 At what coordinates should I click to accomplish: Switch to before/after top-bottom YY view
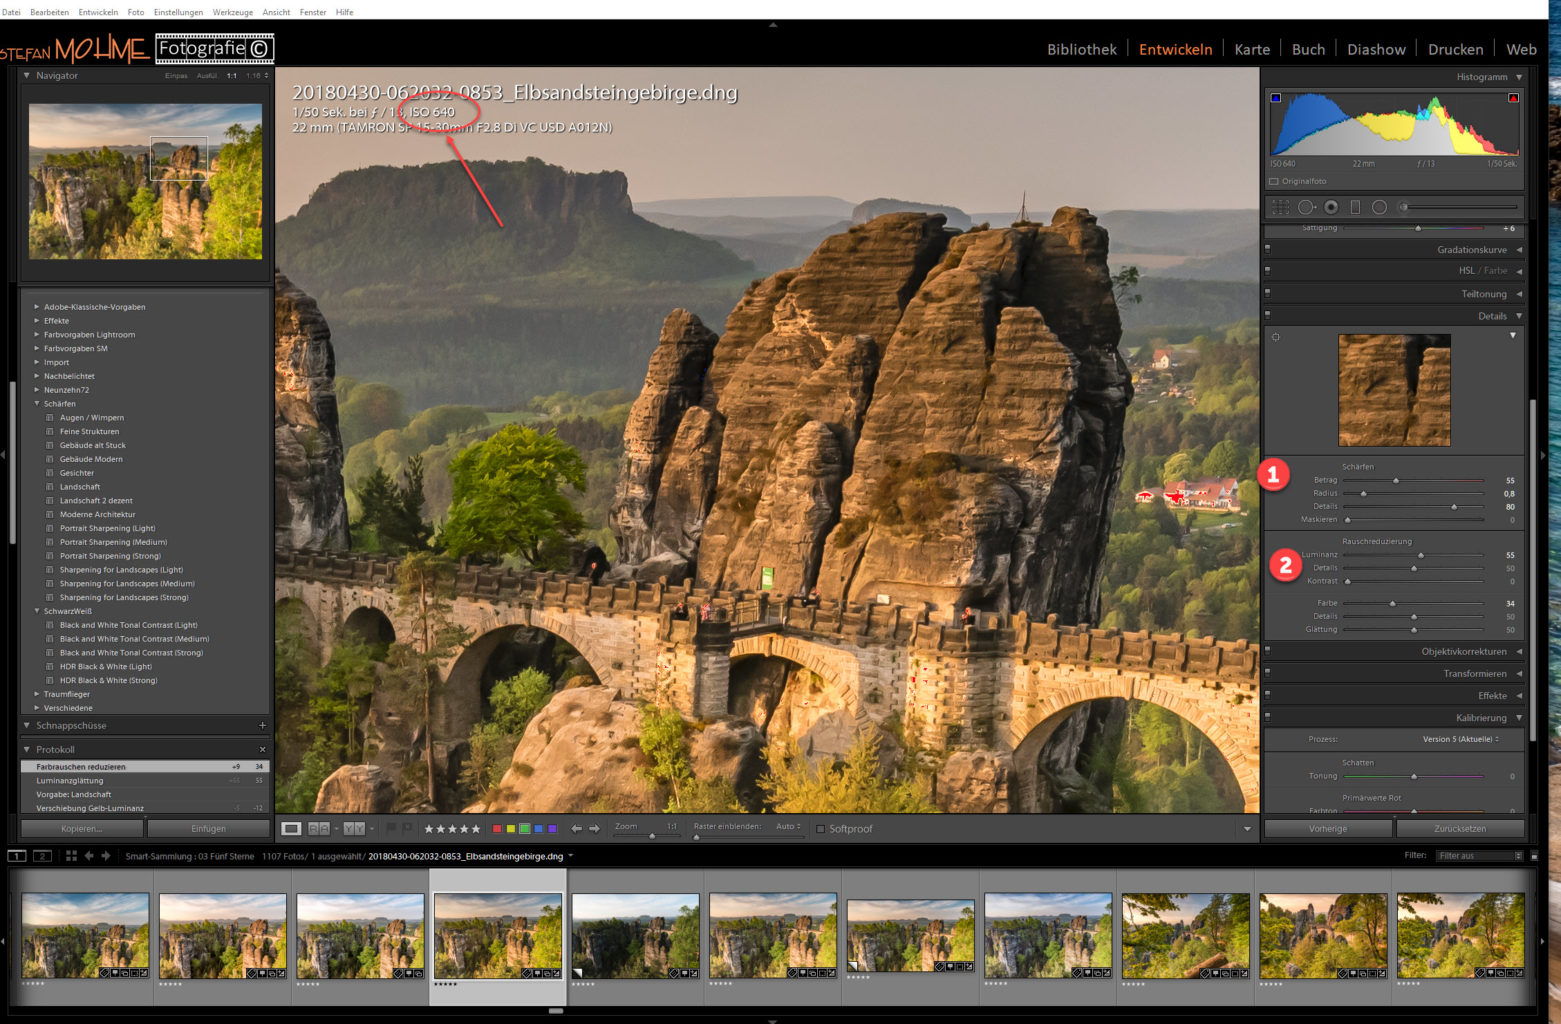click(x=354, y=828)
